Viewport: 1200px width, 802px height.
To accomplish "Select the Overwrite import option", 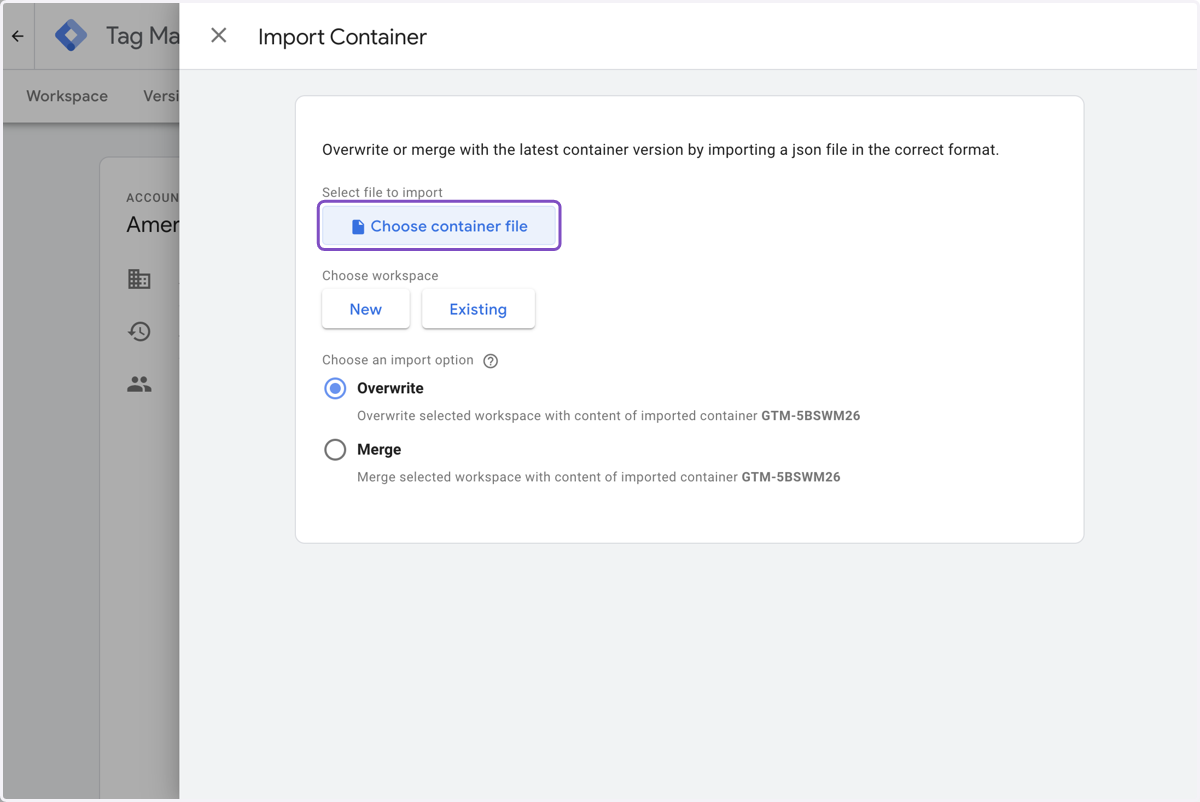I will pyautogui.click(x=335, y=388).
